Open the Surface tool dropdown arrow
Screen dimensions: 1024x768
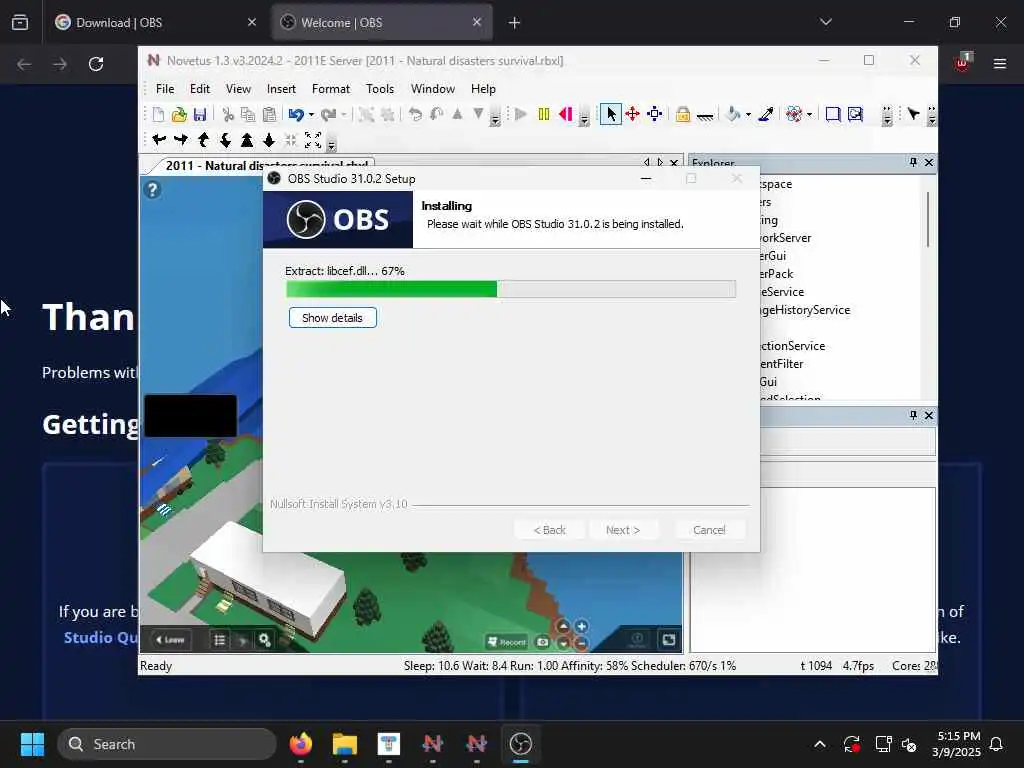pos(810,115)
